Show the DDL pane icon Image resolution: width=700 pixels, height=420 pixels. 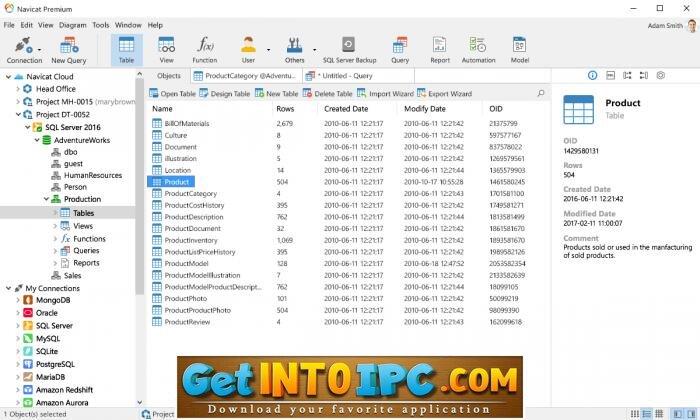coord(610,75)
